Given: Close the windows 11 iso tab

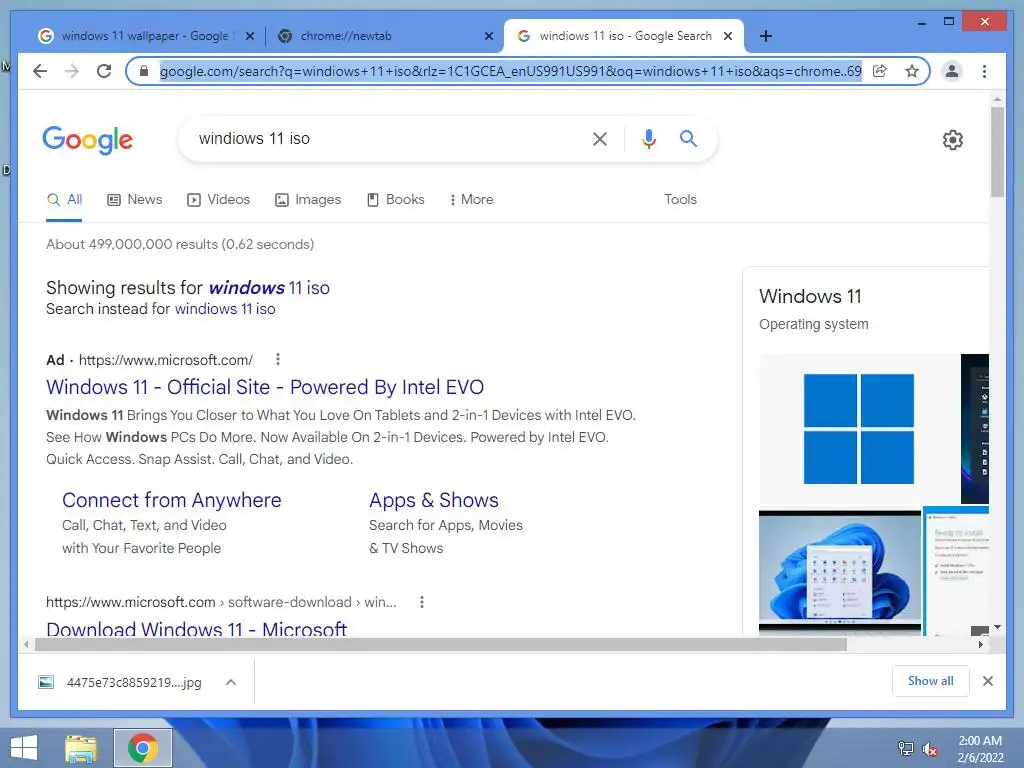Looking at the screenshot, I should click(x=728, y=36).
